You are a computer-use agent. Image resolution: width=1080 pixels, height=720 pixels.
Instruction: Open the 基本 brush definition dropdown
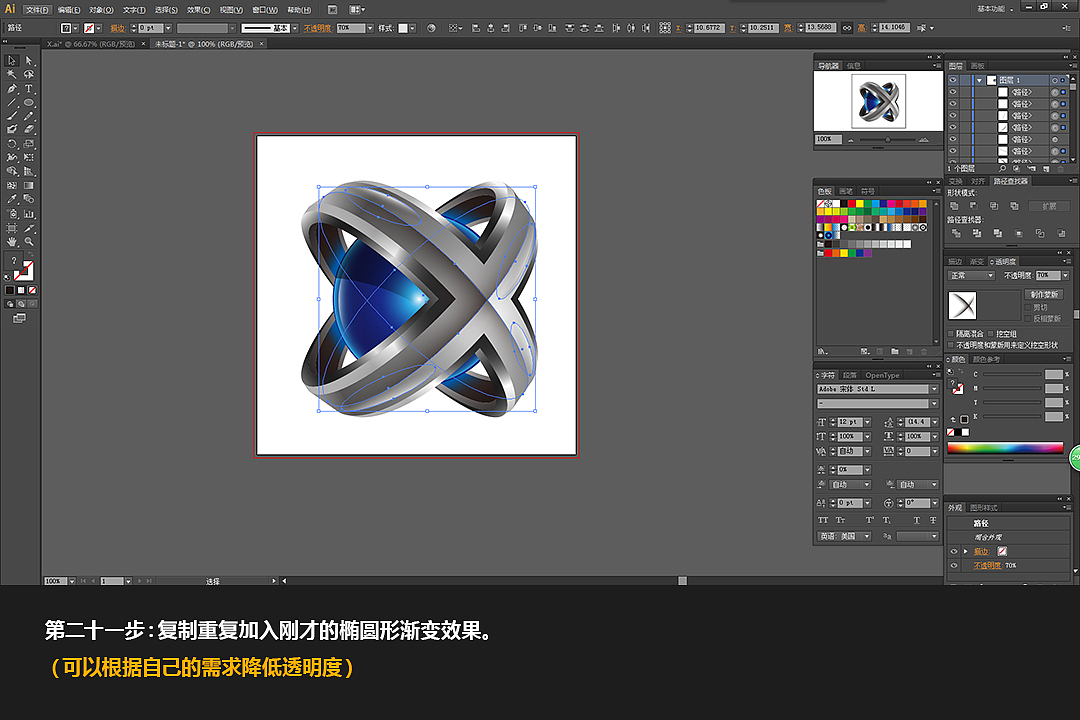coord(295,28)
